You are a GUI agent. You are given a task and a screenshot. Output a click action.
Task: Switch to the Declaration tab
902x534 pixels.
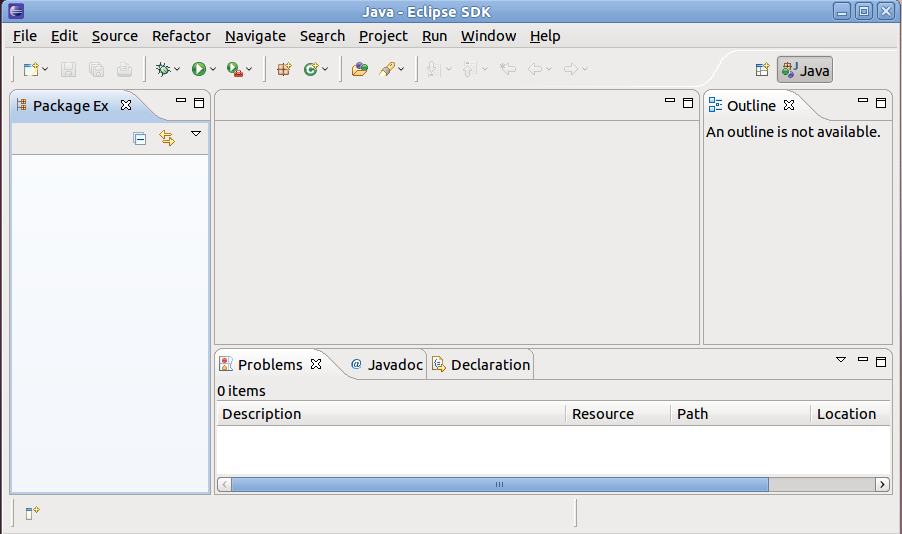481,365
